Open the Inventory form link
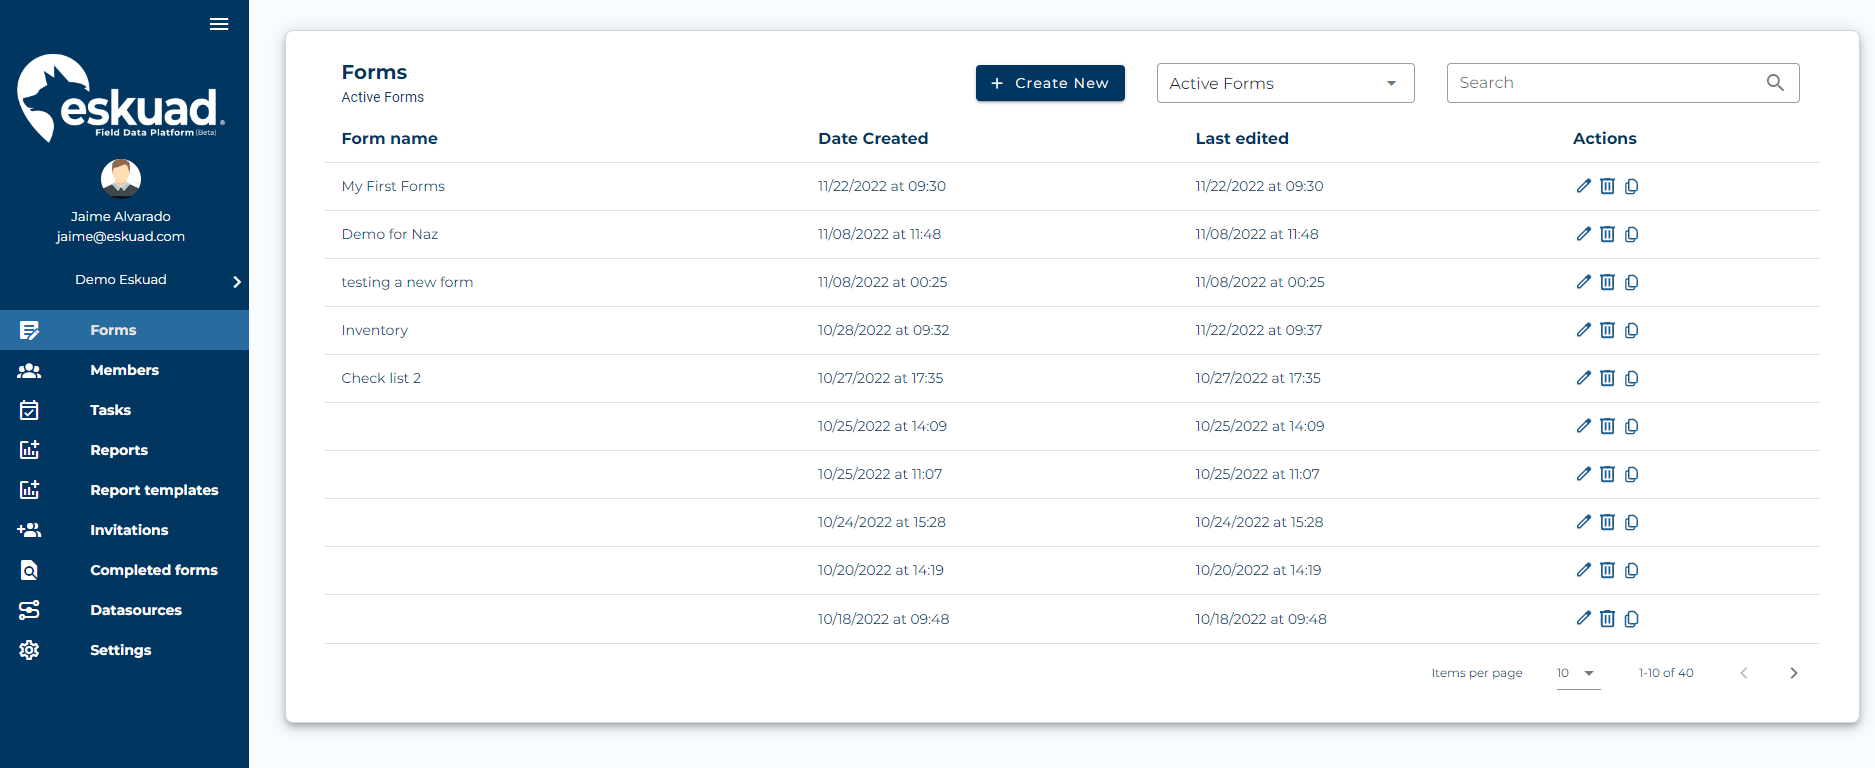The image size is (1875, 768). click(374, 330)
